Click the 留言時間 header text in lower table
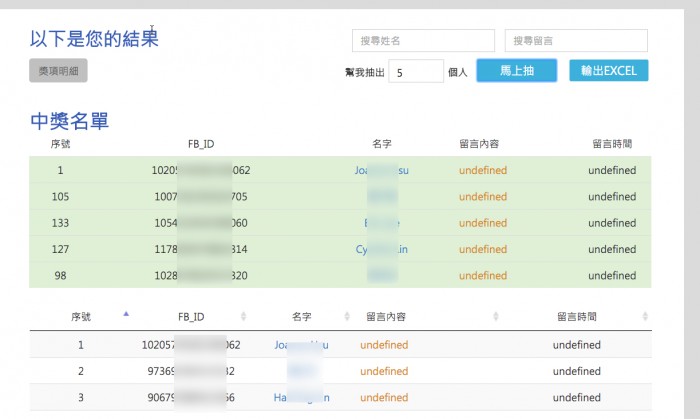This screenshot has width=700, height=419. 576,317
